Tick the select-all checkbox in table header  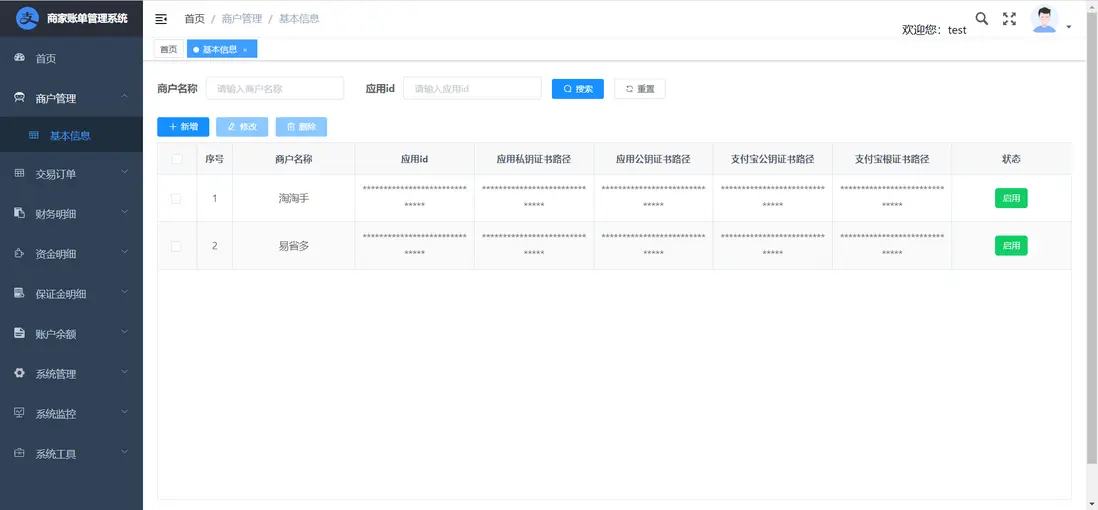click(x=176, y=159)
